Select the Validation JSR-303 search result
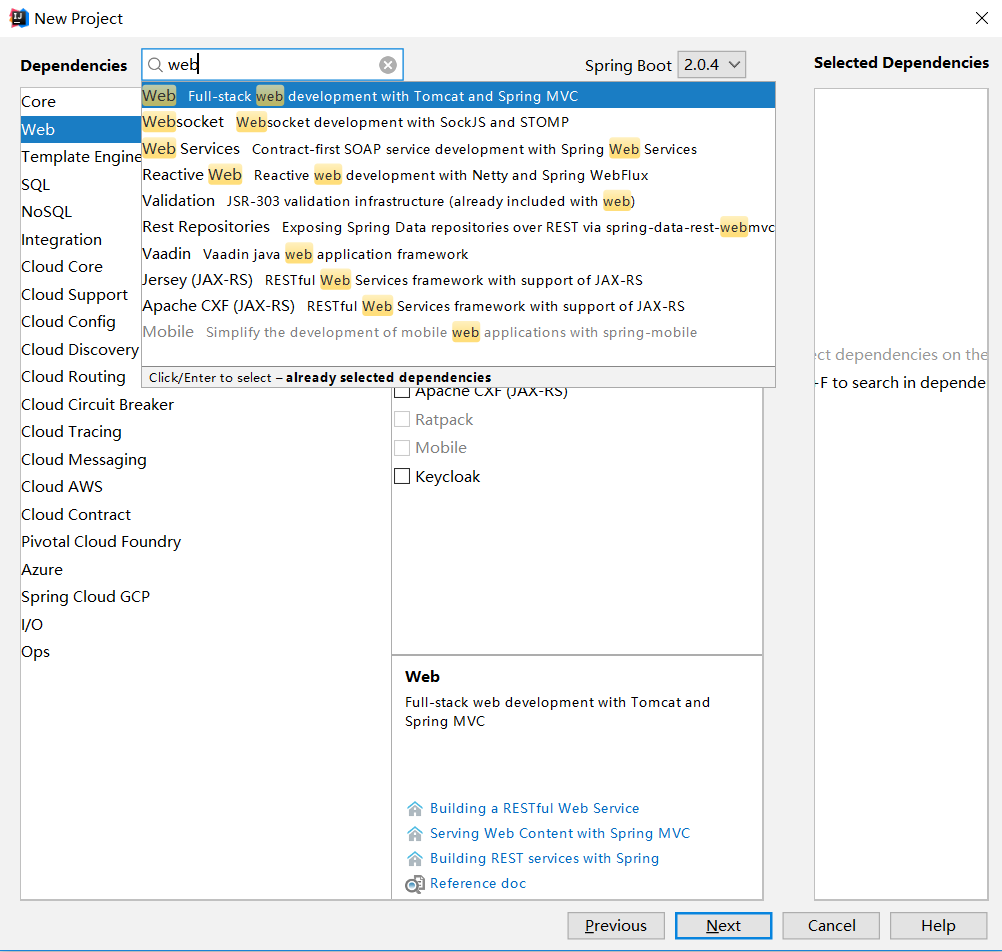 458,201
